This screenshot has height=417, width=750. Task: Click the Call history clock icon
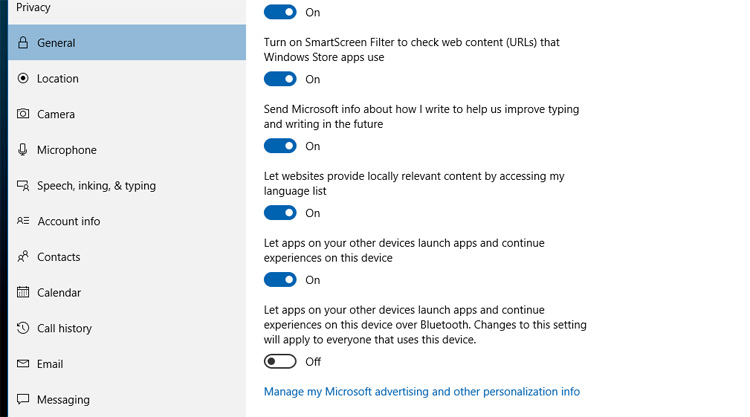(x=23, y=328)
